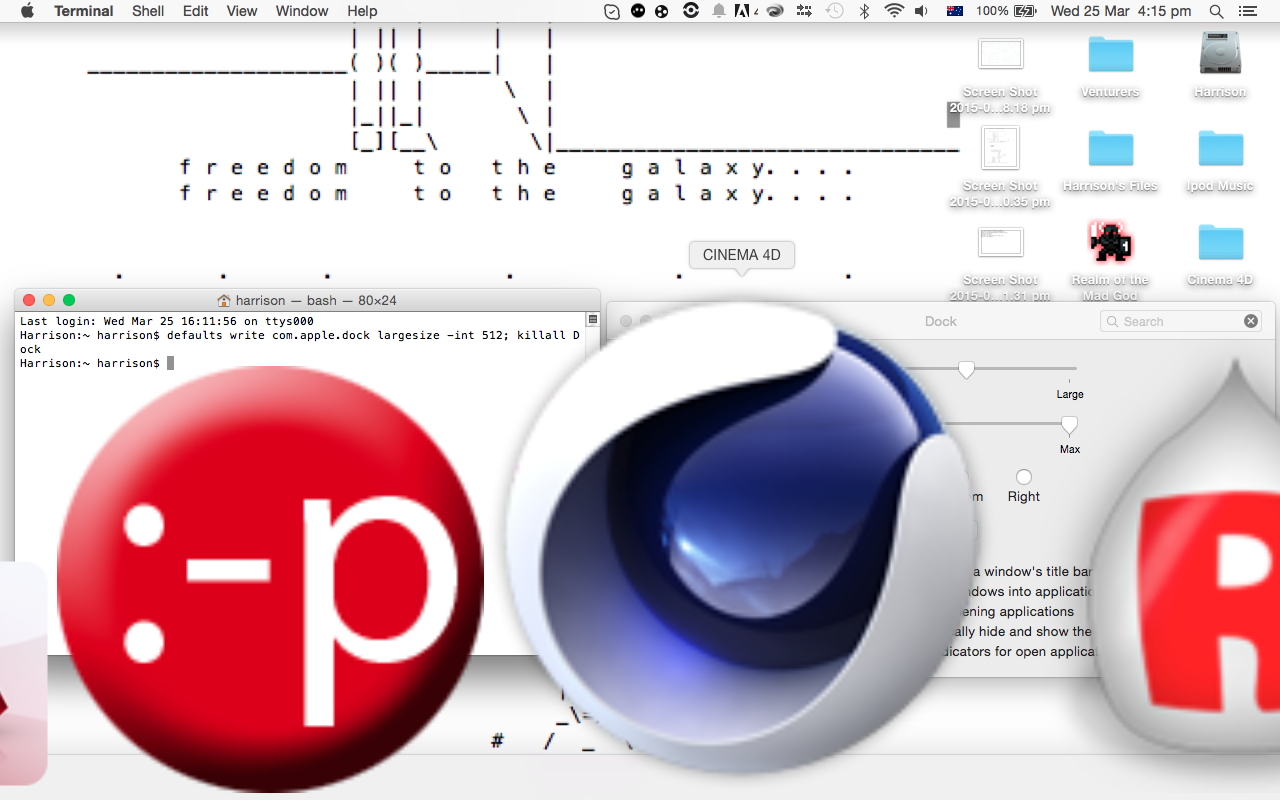Click the leftmost speech-bubble status icon
The image size is (1280, 800).
coord(613,11)
